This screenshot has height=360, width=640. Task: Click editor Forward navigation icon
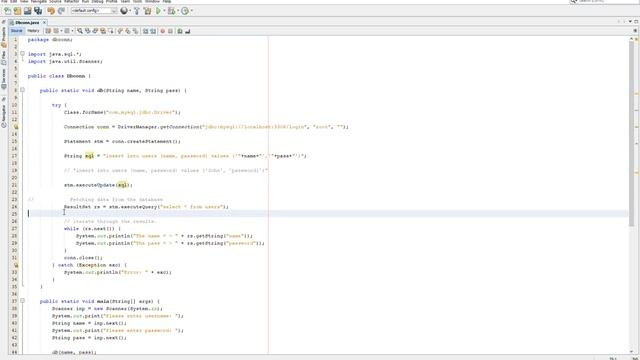(67, 31)
